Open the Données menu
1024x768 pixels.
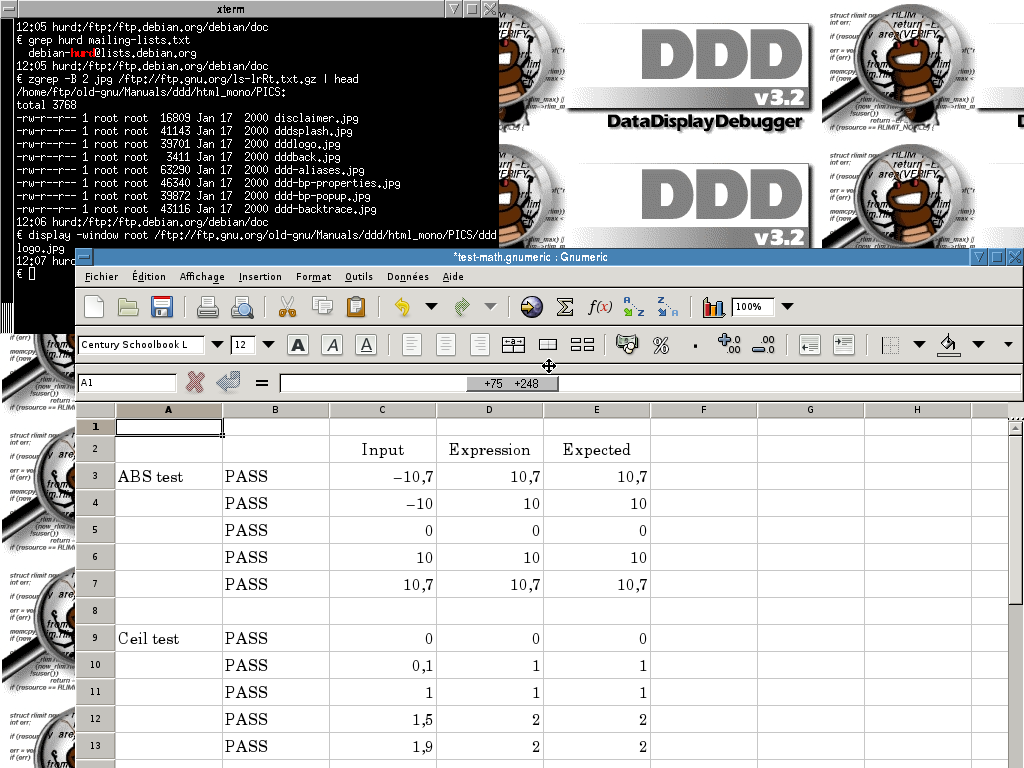pos(407,277)
